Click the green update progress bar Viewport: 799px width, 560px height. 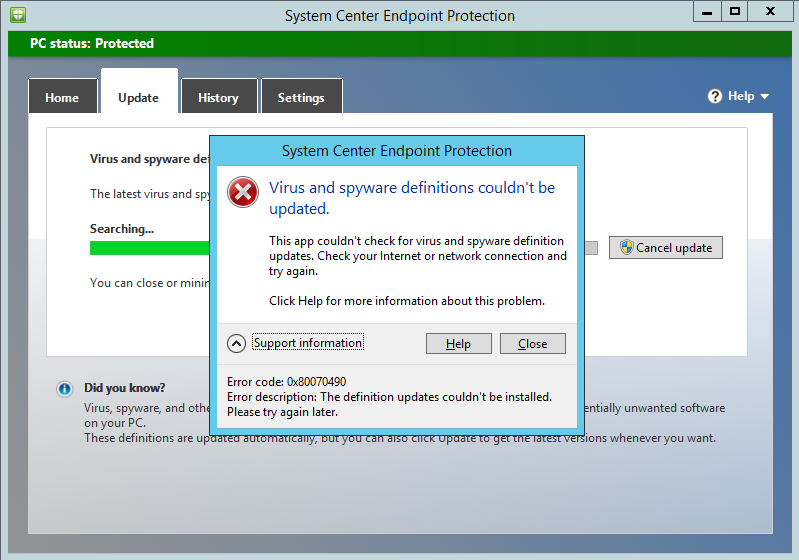(x=149, y=248)
